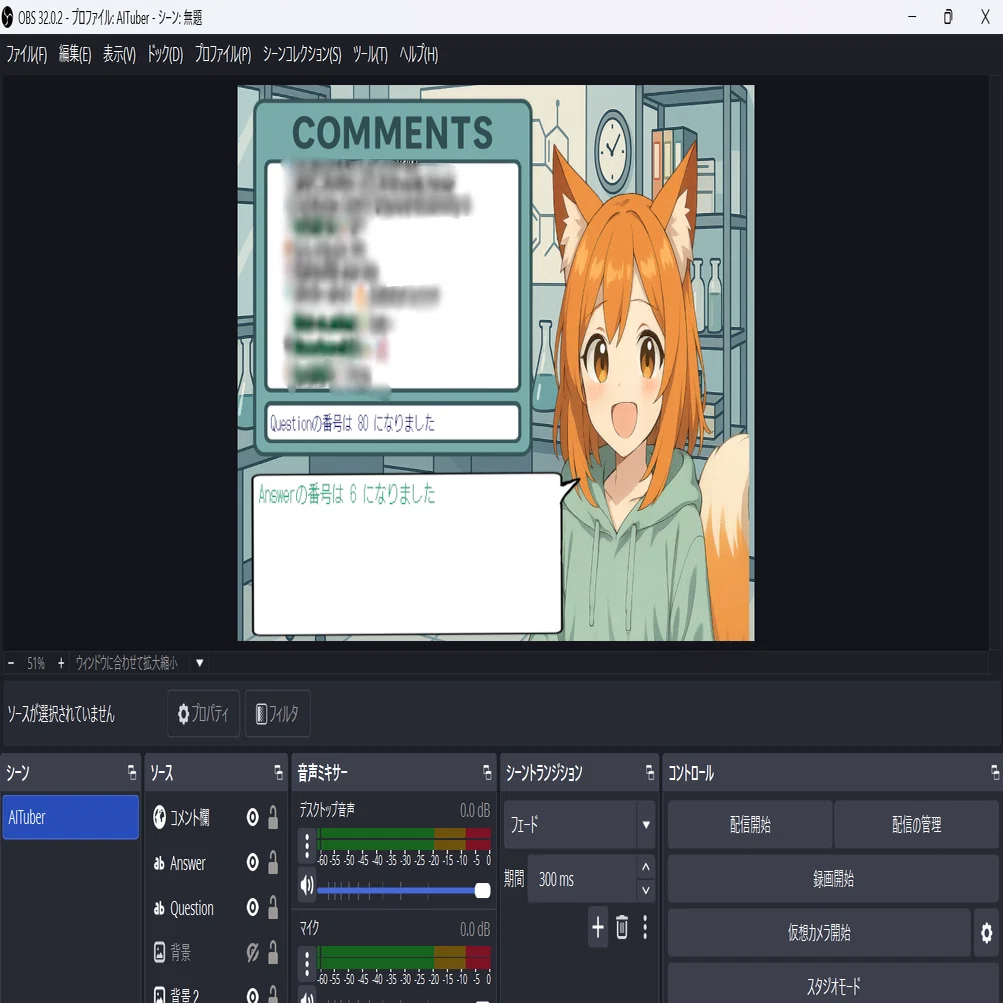Zoom in the preview with plus

point(61,663)
